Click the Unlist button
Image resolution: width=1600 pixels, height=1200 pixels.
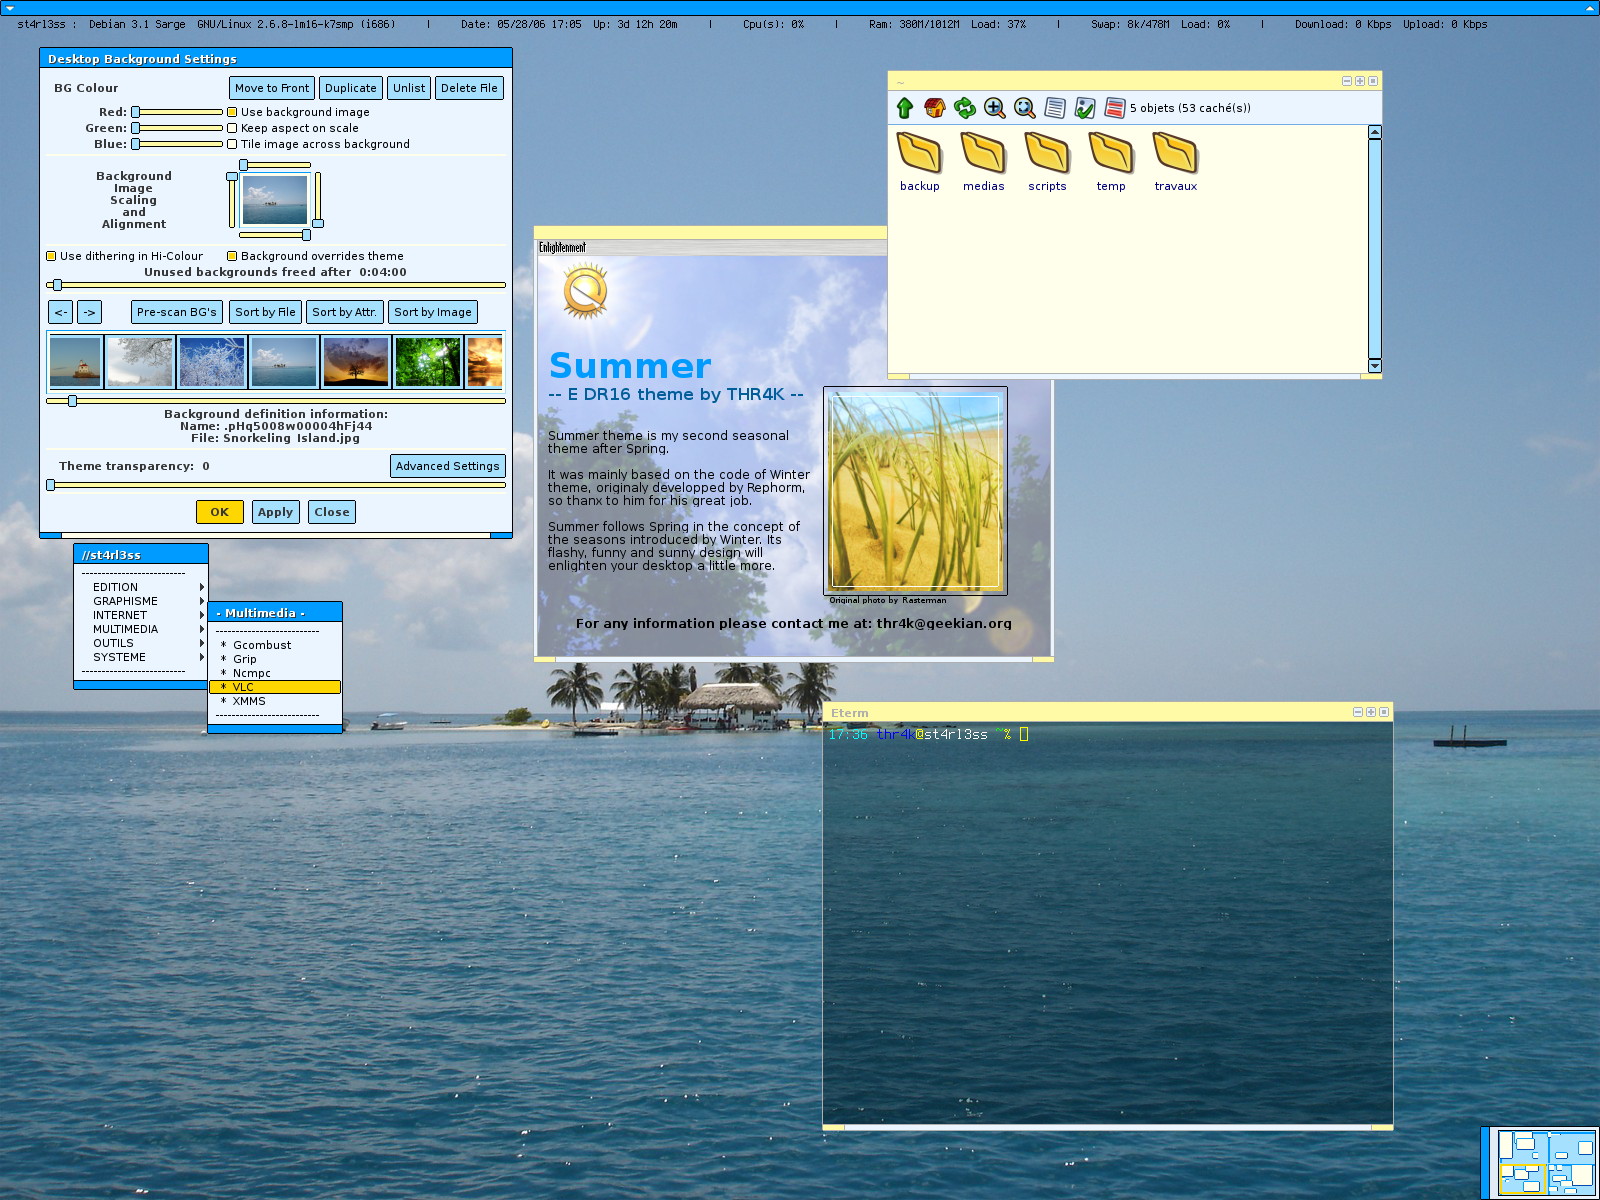[409, 88]
